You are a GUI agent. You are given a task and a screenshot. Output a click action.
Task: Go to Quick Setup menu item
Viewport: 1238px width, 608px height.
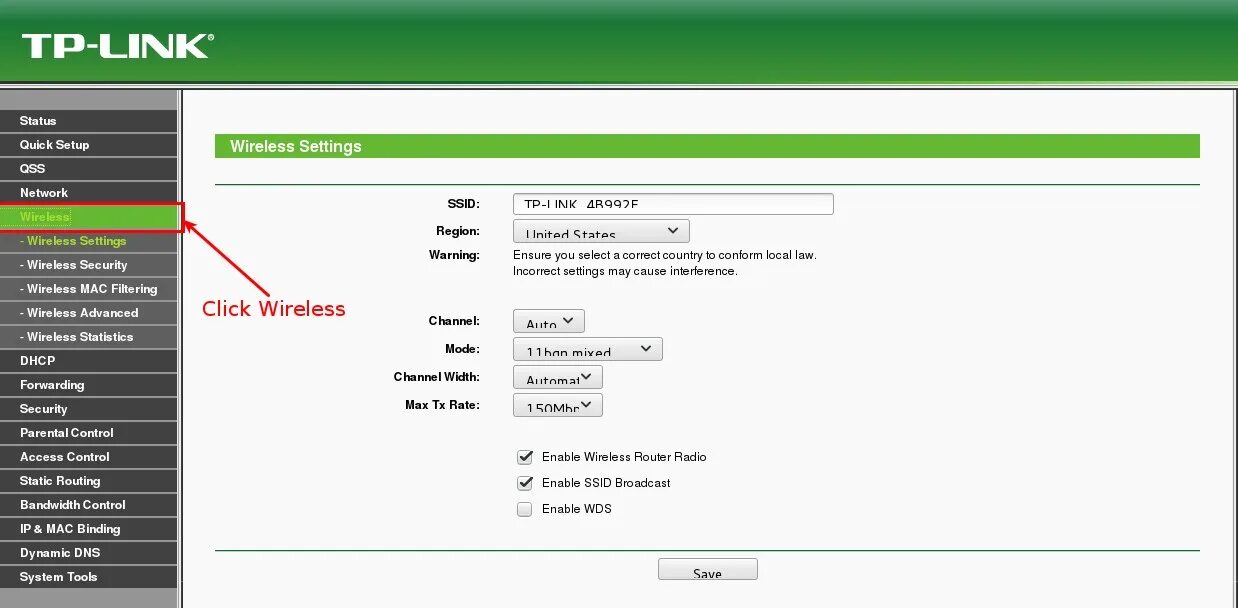click(88, 145)
